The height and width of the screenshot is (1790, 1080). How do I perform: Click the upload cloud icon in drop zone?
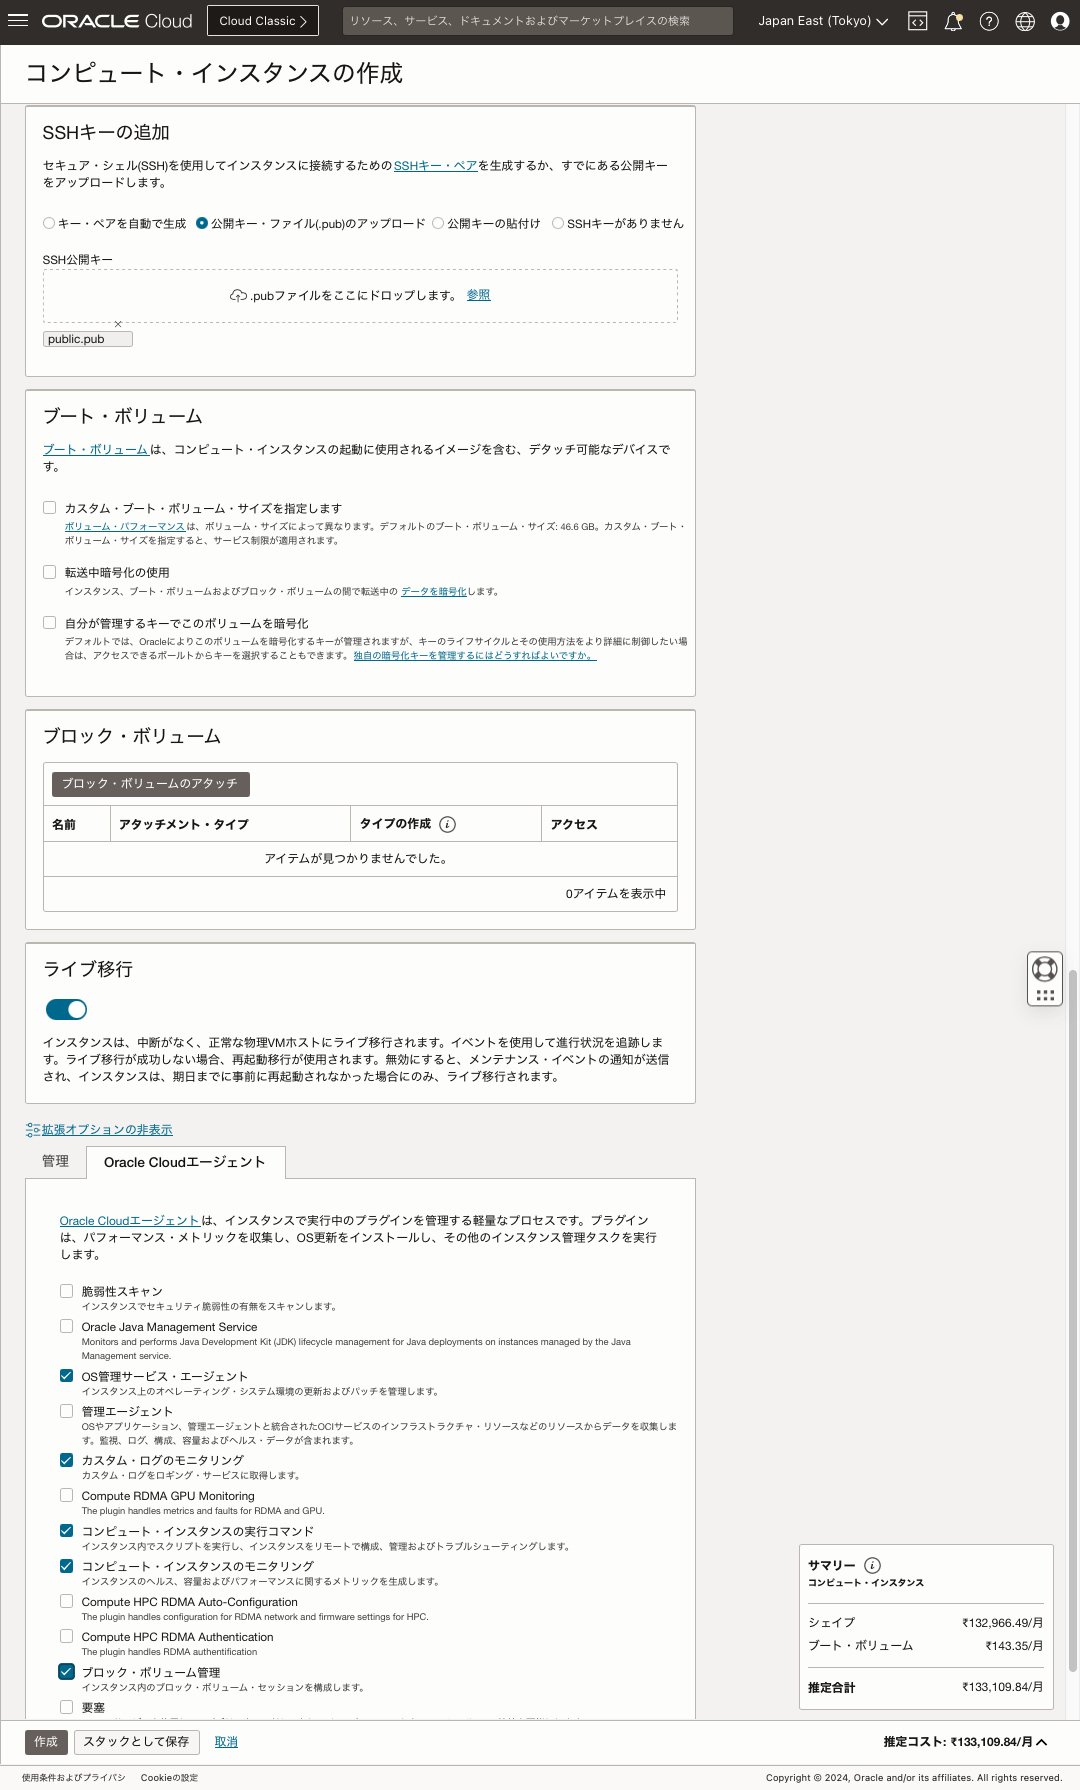pos(238,295)
